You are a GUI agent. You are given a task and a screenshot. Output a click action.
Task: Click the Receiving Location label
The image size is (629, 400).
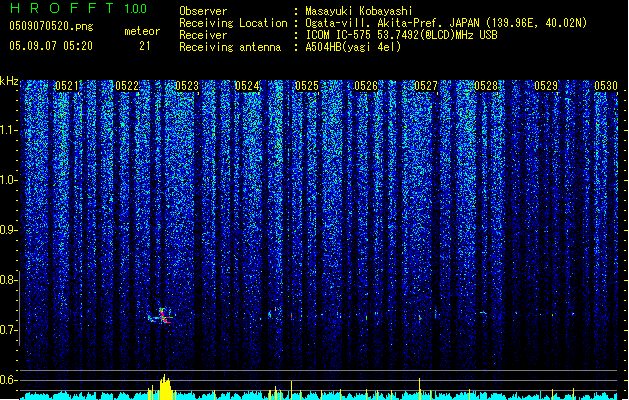click(x=233, y=23)
